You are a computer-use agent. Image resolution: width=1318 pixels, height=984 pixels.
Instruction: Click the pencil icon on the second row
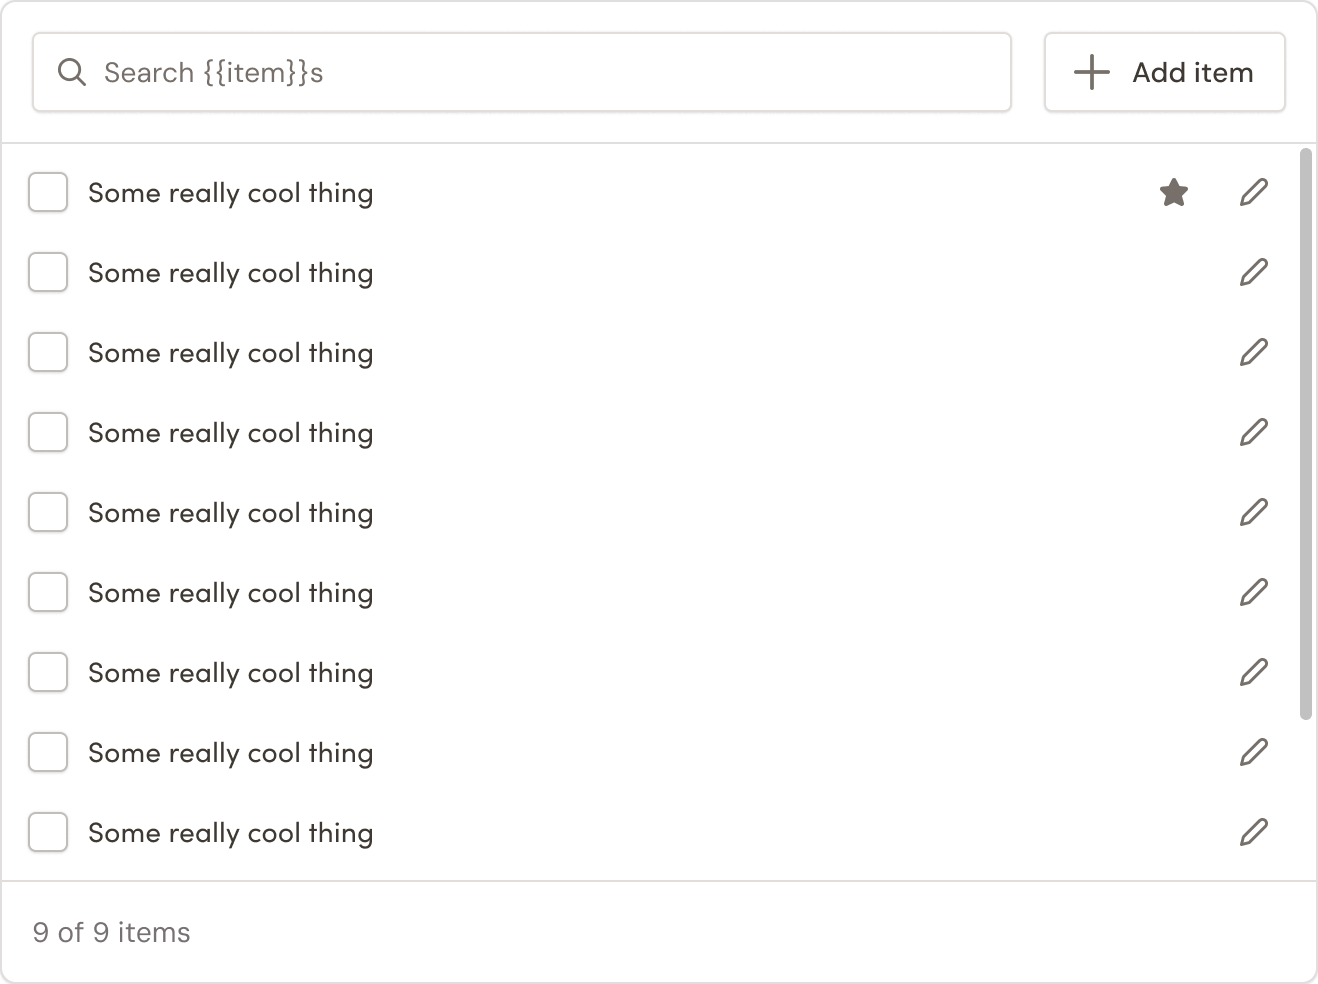pos(1254,272)
